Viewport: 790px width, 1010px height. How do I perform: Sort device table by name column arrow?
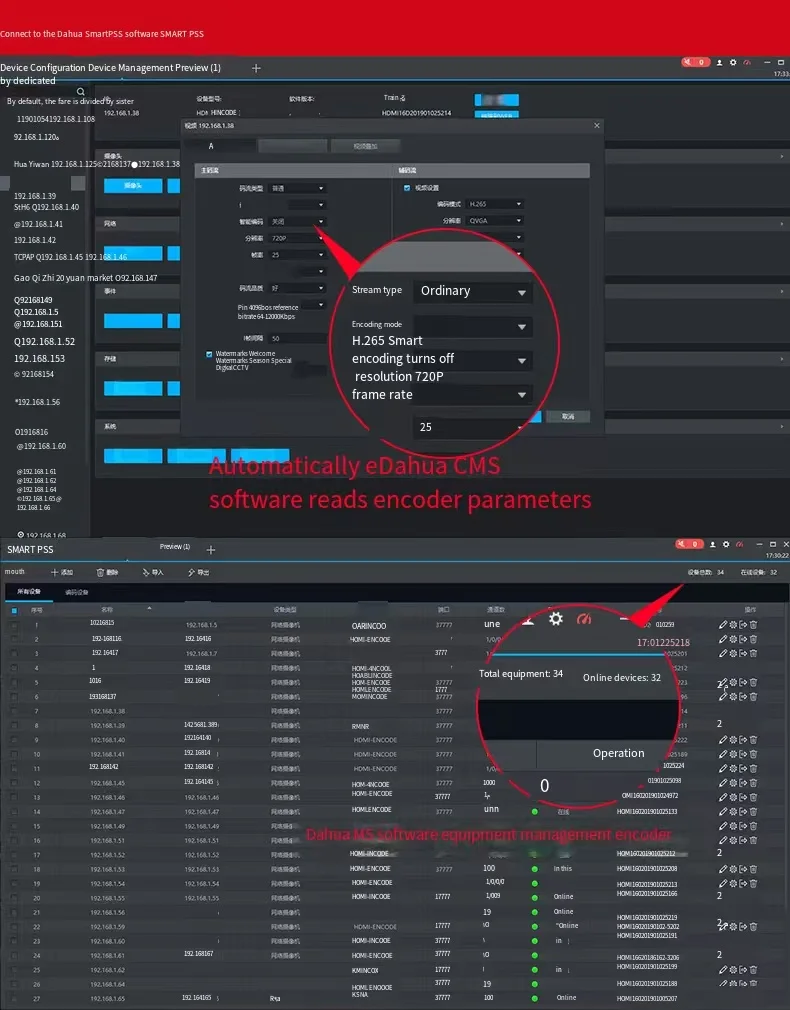pos(149,608)
